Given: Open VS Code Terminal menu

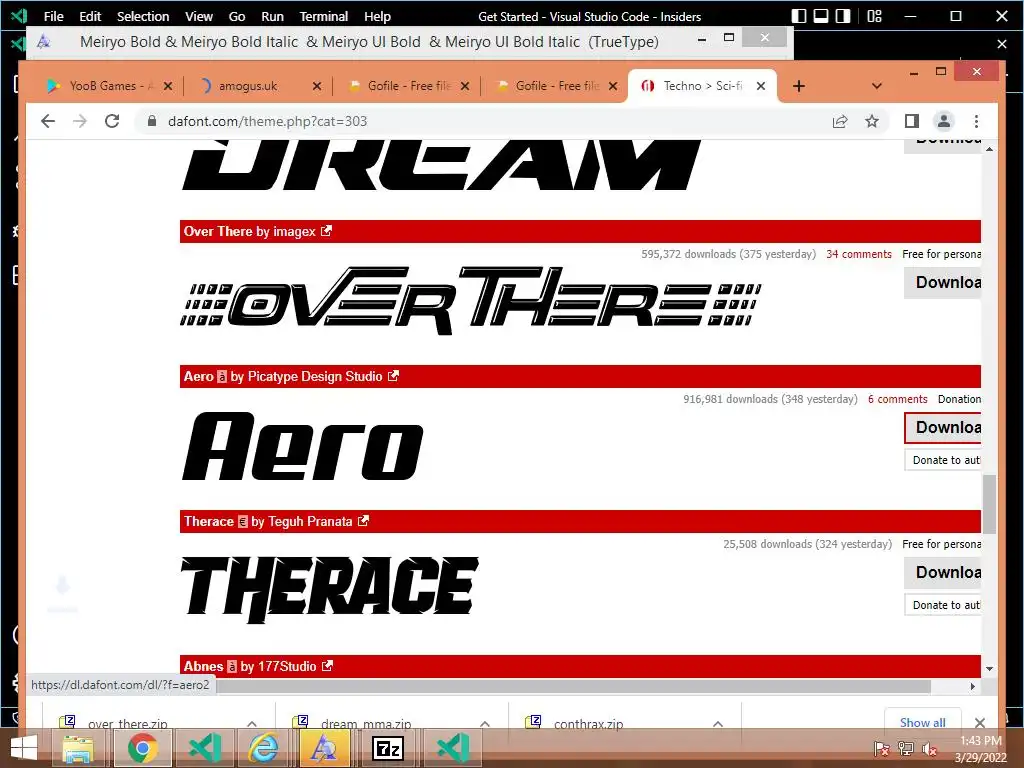Looking at the screenshot, I should pyautogui.click(x=323, y=16).
